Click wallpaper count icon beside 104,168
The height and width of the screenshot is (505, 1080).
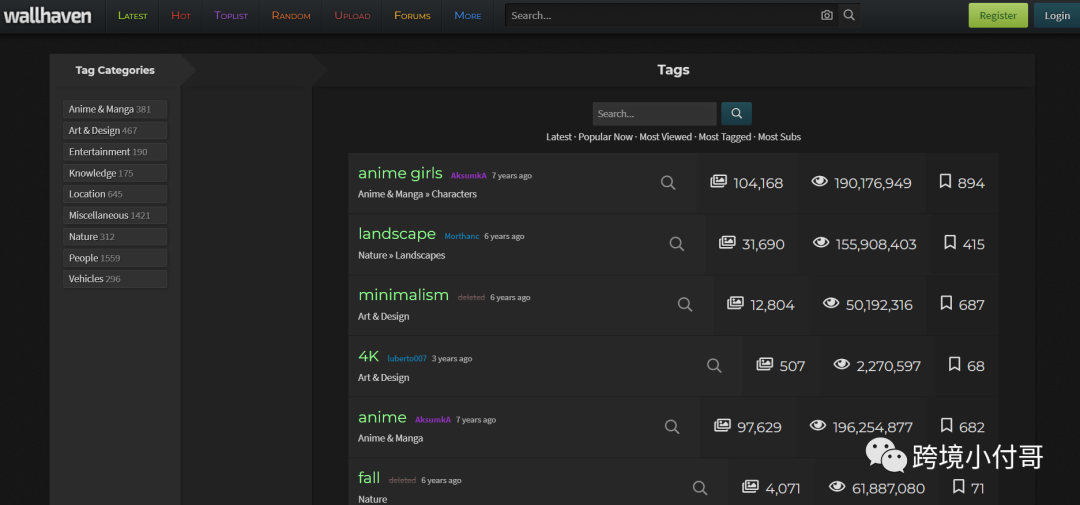(x=718, y=182)
